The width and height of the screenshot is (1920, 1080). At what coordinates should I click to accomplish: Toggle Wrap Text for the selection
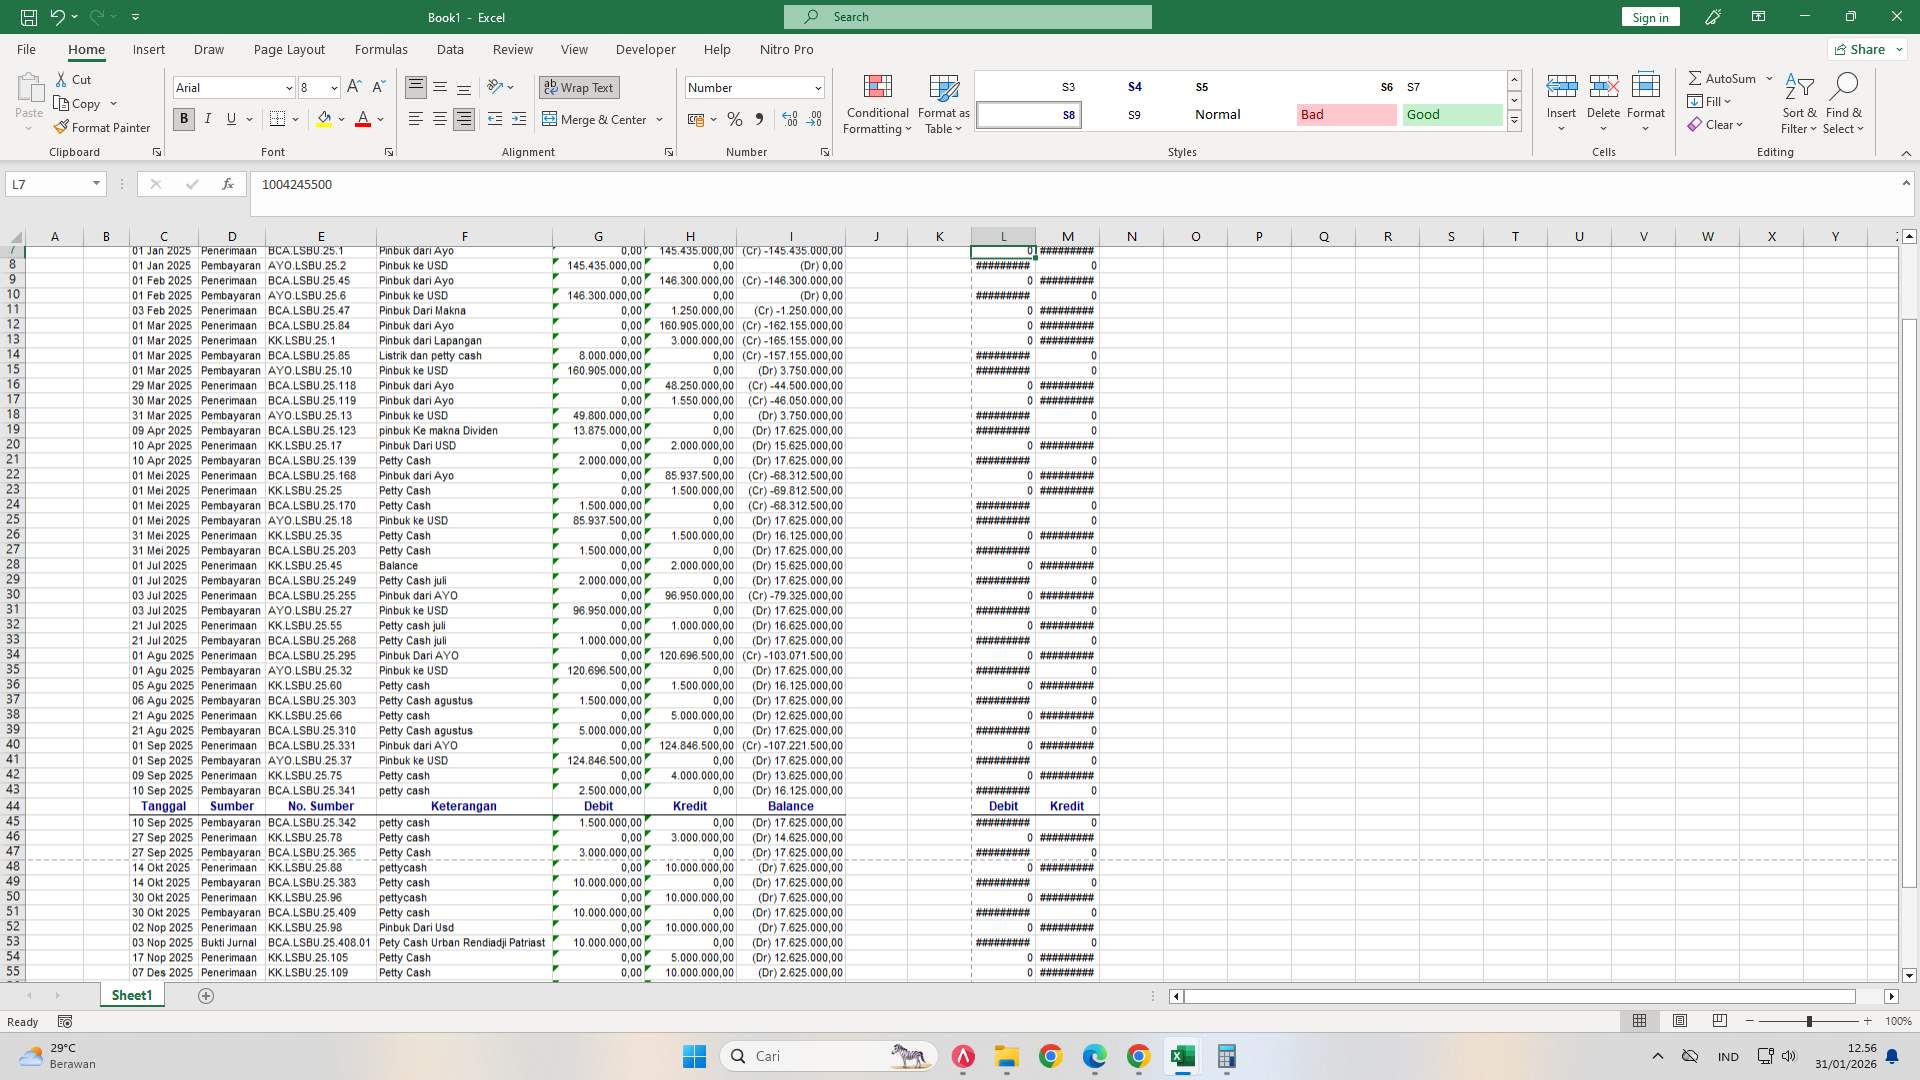click(x=579, y=87)
